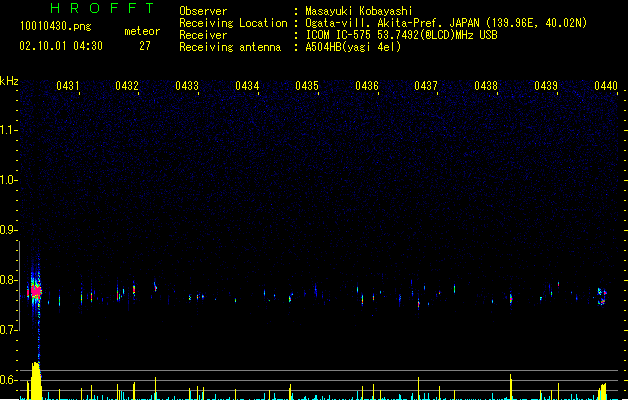
Task: Click the ICOM IC-575 receiver text
Action: click(401, 35)
